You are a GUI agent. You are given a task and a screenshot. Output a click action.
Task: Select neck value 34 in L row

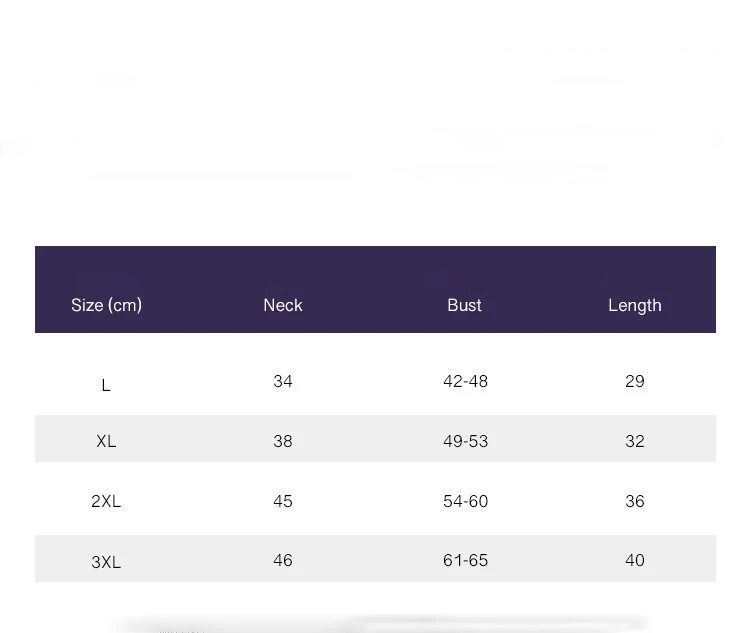coord(283,381)
